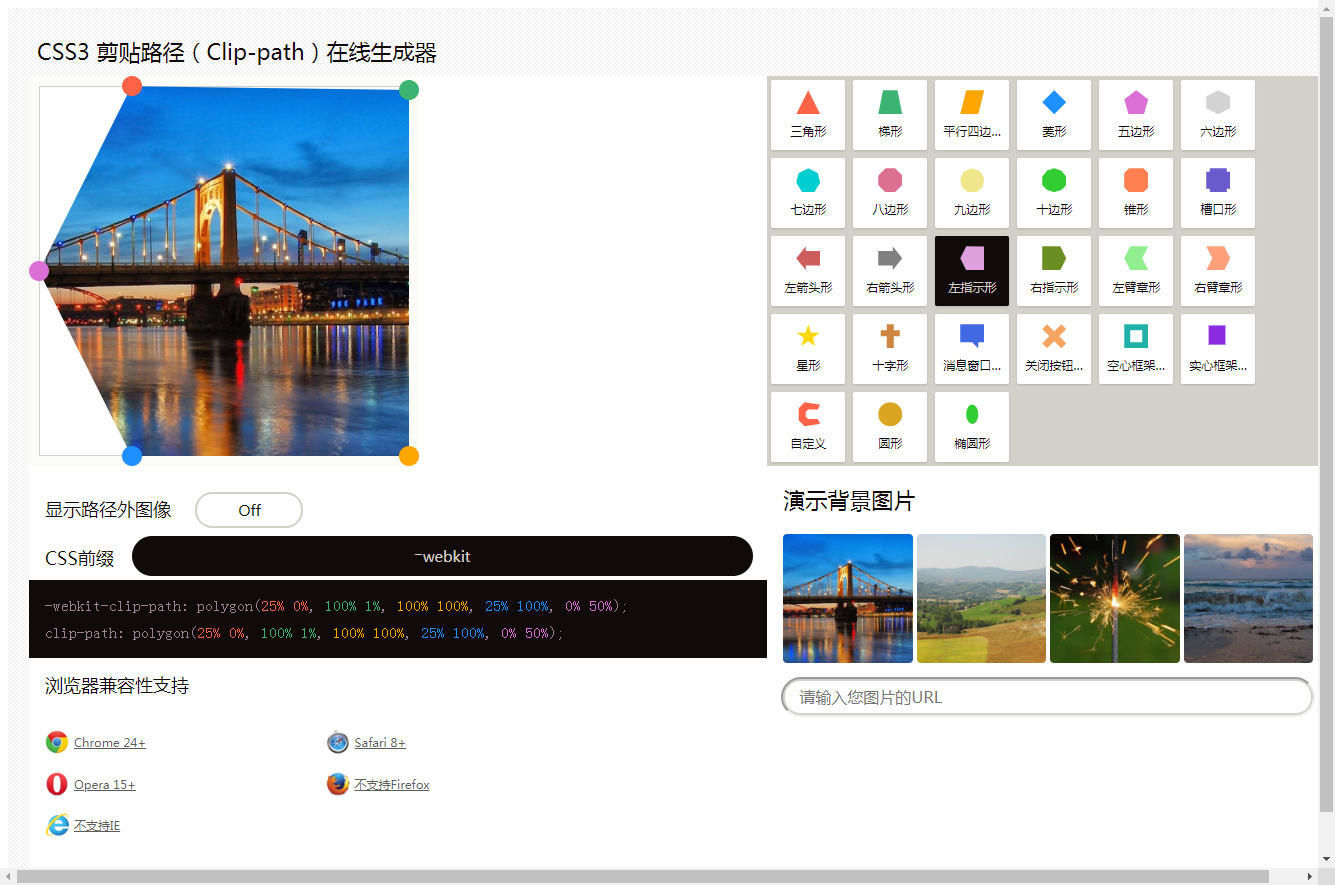
Task: Switch to the 关闭按钮 close-button shape
Action: pyautogui.click(x=1053, y=348)
